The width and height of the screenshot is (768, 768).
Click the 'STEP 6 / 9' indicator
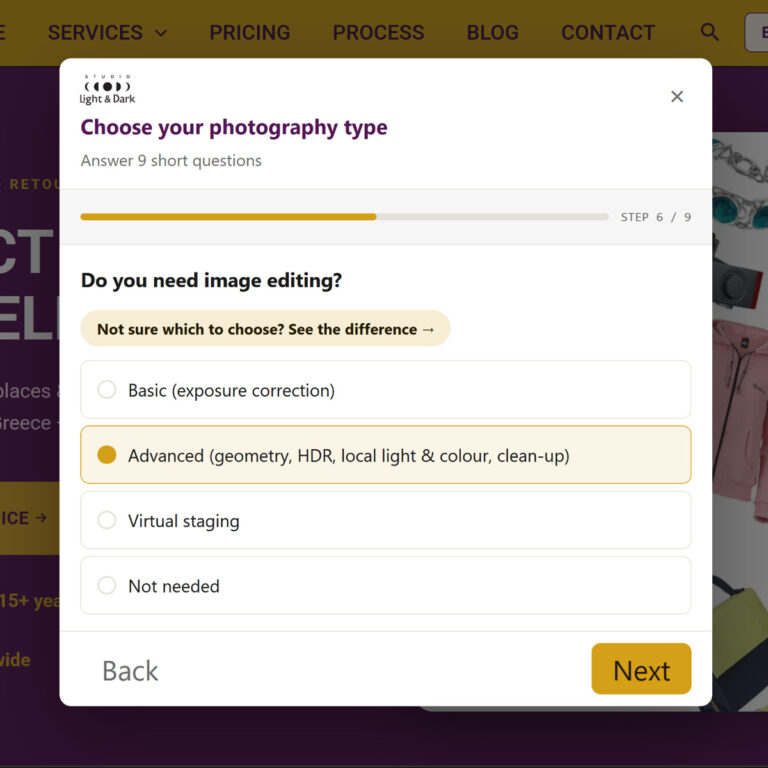pos(656,217)
